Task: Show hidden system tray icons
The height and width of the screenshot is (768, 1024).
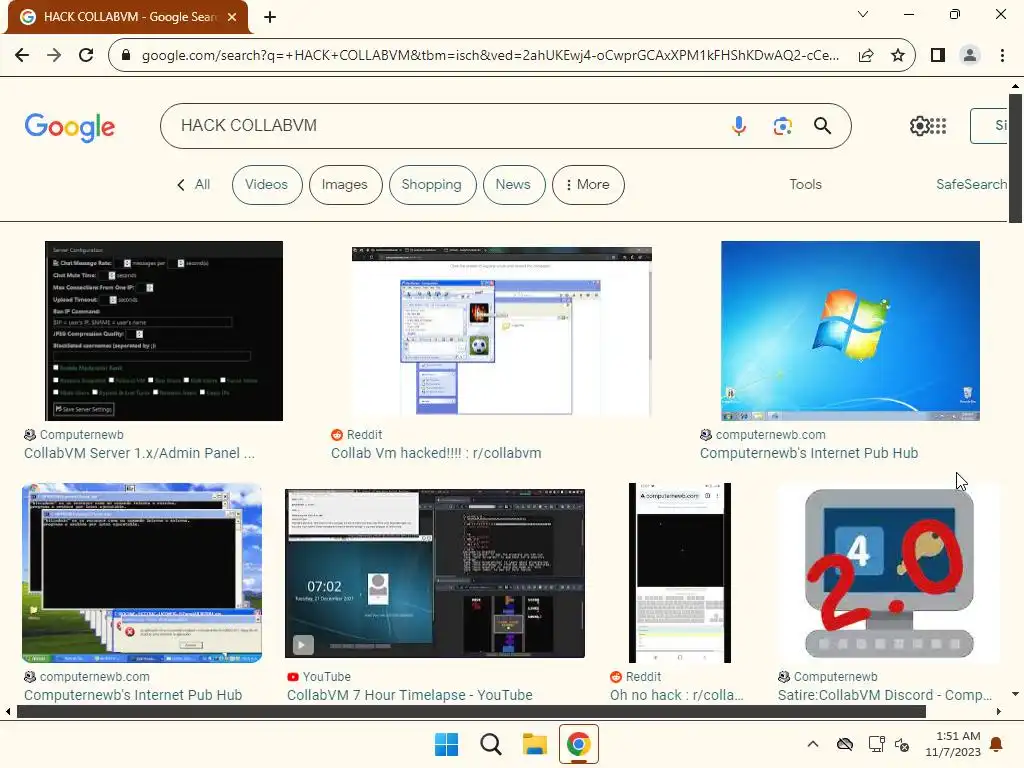Action: click(812, 744)
